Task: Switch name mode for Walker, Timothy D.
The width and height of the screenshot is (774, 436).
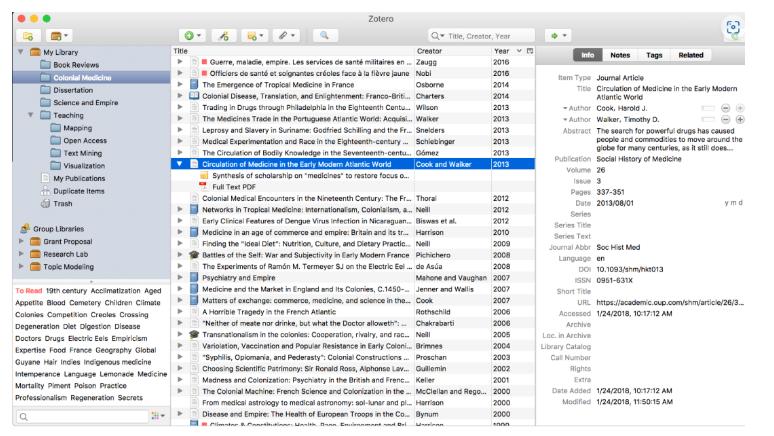Action: [x=708, y=119]
